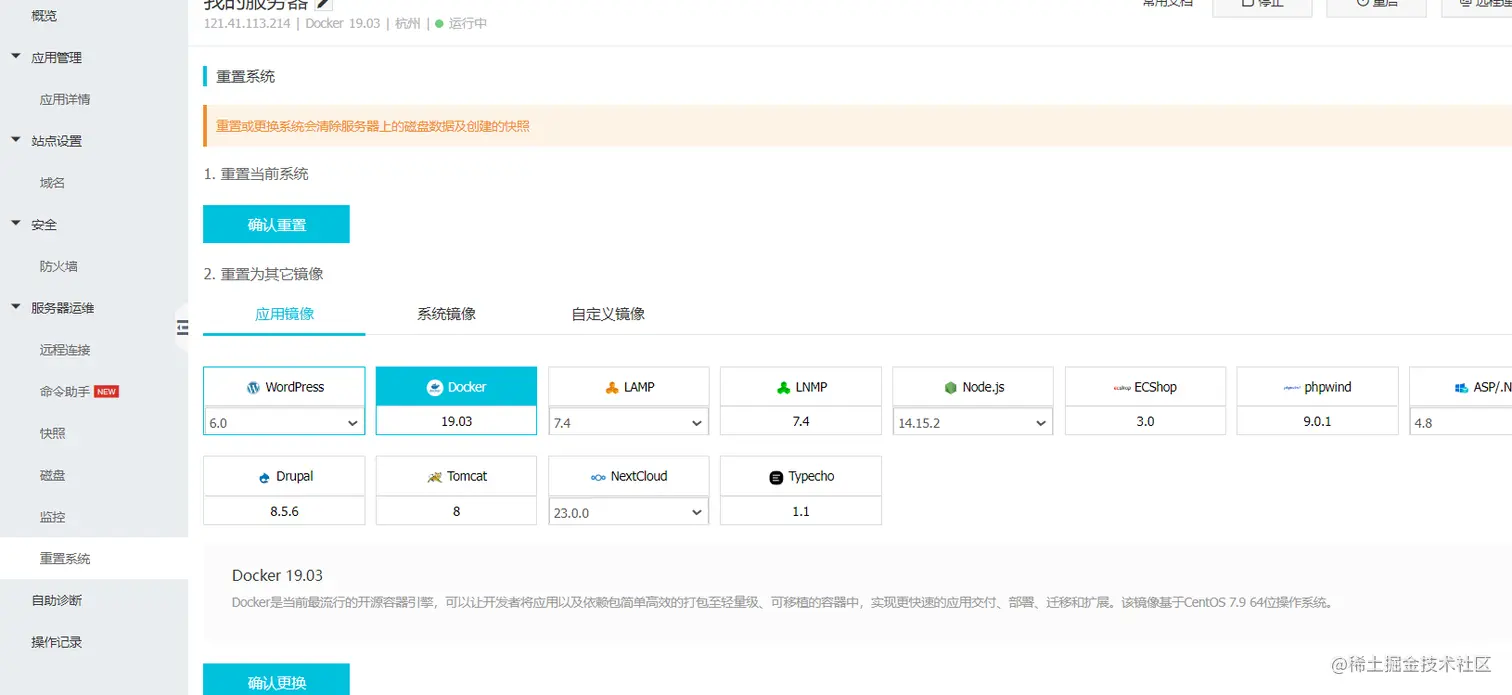Click the Drupal 8.5.6 version value
Viewport: 1512px width, 695px height.
pos(284,511)
